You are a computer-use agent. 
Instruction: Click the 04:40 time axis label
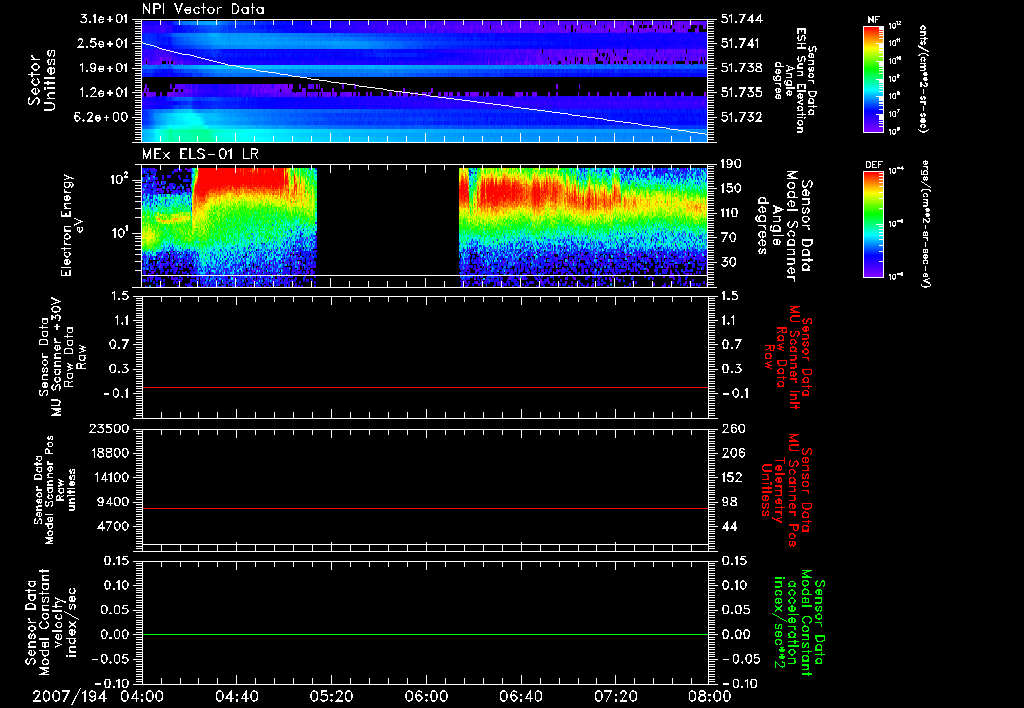pos(237,697)
